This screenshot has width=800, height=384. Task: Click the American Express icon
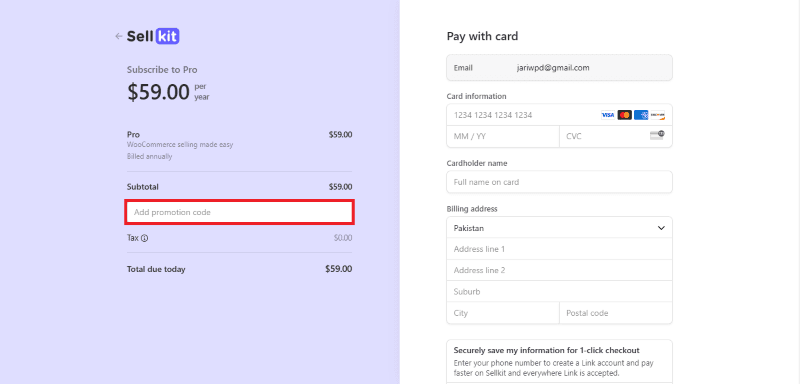click(x=641, y=115)
